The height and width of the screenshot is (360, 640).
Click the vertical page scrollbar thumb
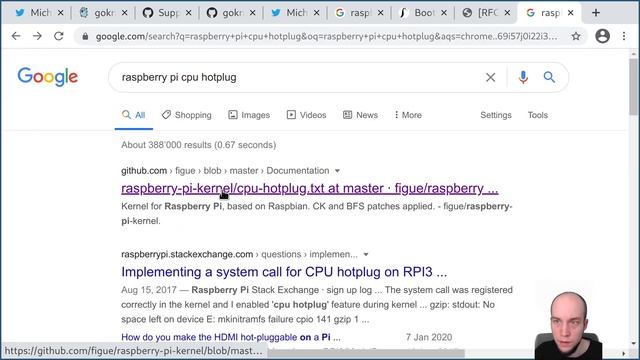tap(633, 87)
